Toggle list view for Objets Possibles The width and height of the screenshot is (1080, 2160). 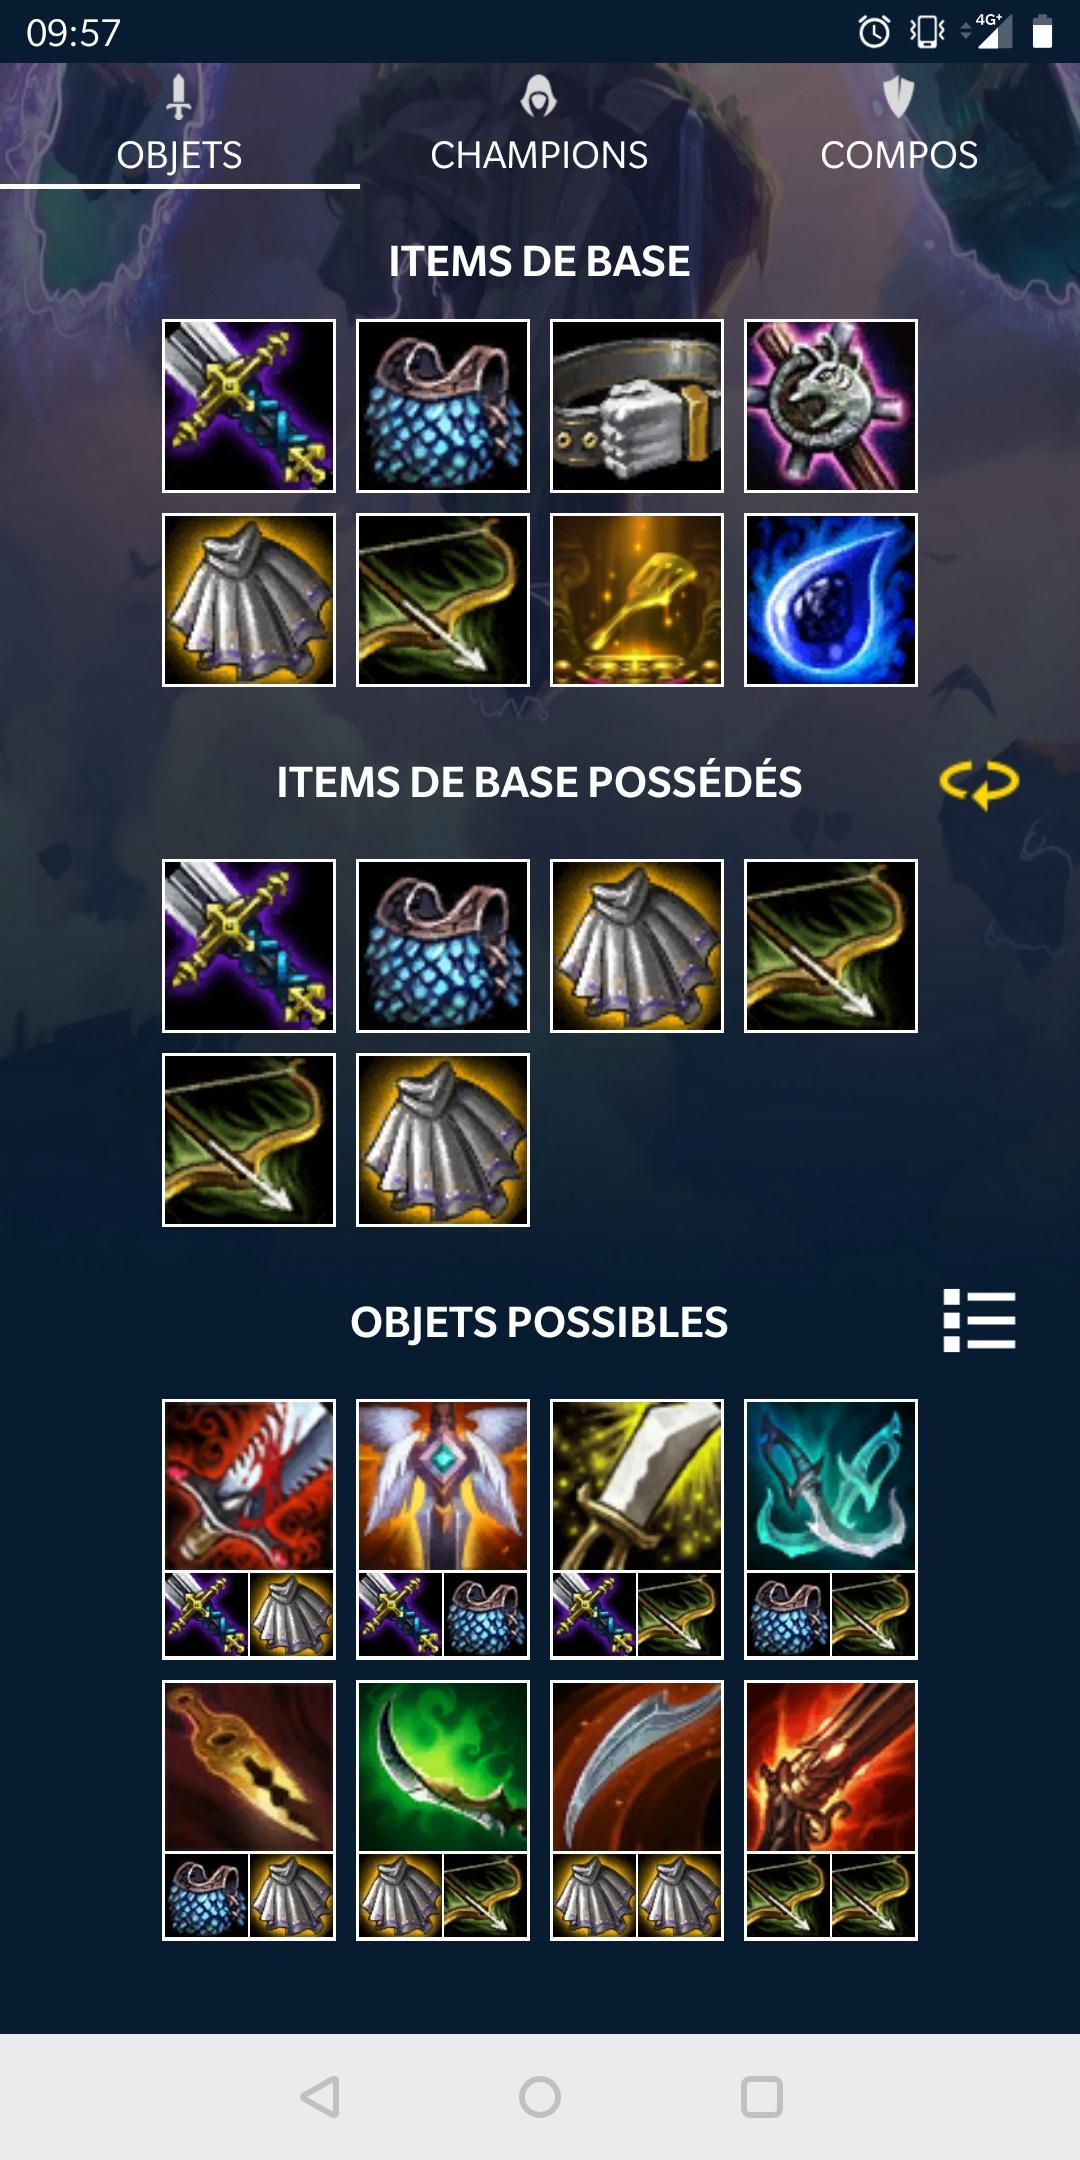point(979,1321)
